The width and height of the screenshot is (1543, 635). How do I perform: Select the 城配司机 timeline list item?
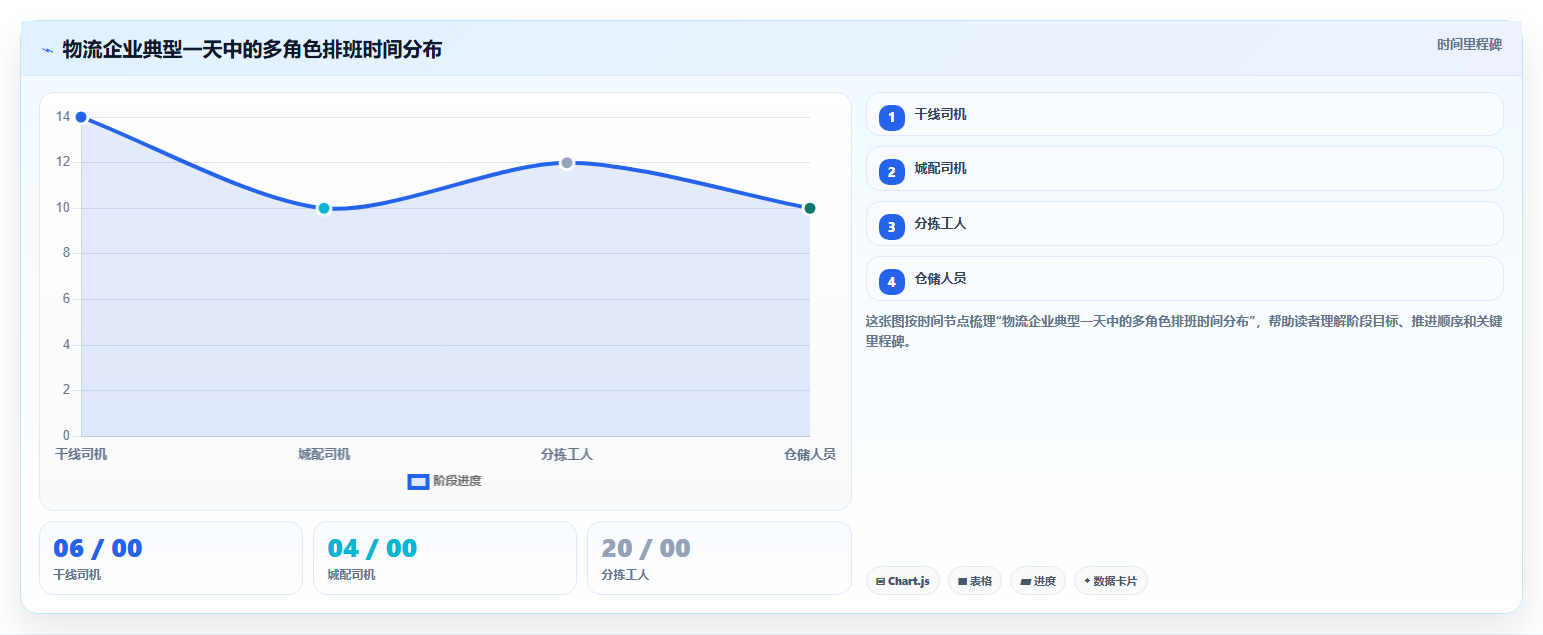[x=1184, y=169]
